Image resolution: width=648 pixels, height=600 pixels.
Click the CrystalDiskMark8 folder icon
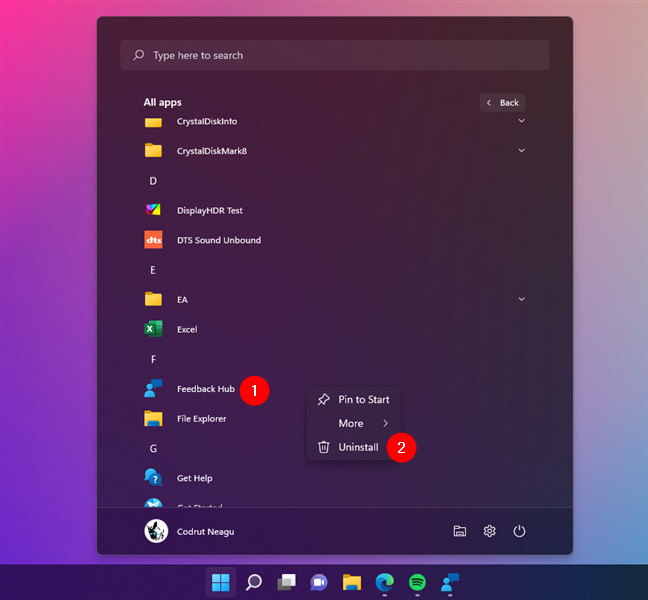point(153,150)
